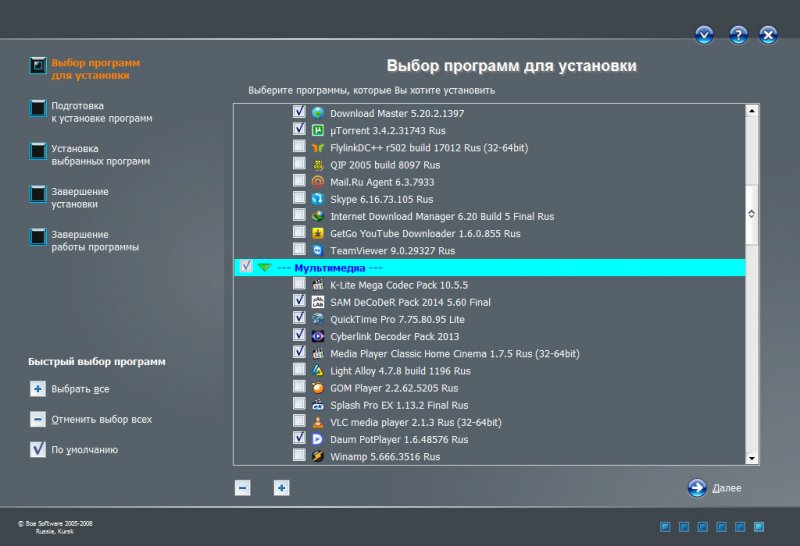Uncheck Download Master 5.20.2.1397
Image resolution: width=800 pixels, height=546 pixels.
(x=299, y=112)
